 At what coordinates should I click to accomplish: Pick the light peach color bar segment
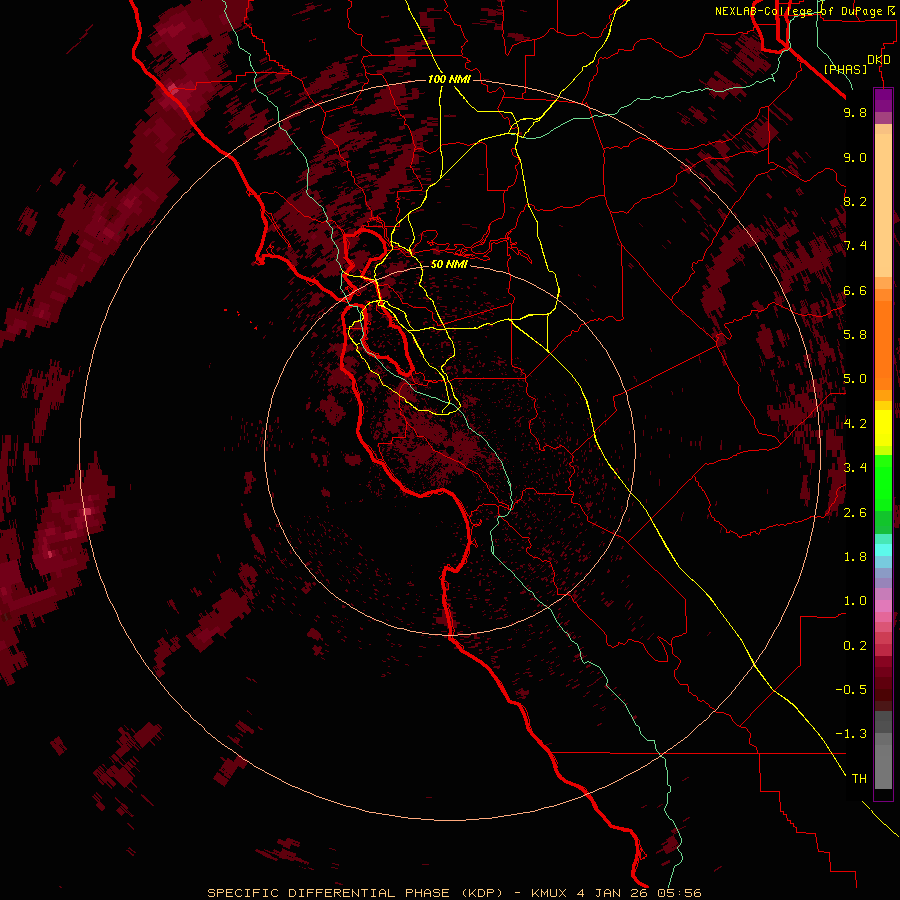pyautogui.click(x=883, y=205)
